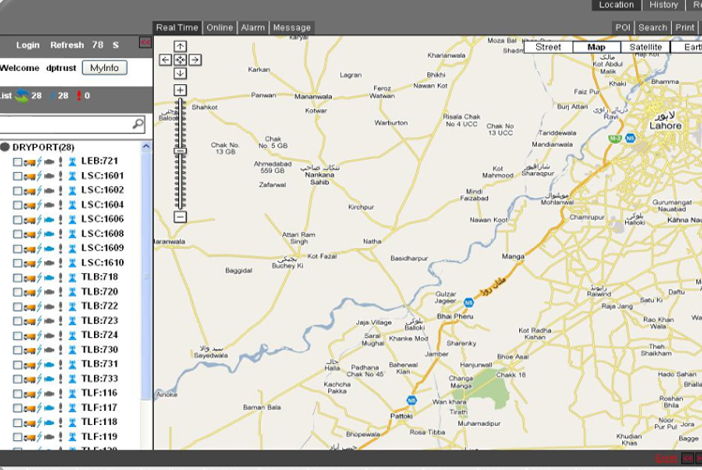Click the map zoom slider handle

(x=180, y=152)
